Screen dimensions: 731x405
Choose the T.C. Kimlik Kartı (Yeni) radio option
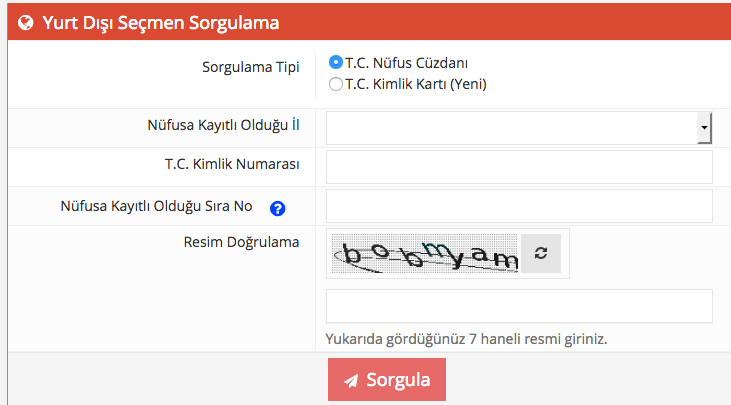pyautogui.click(x=336, y=84)
